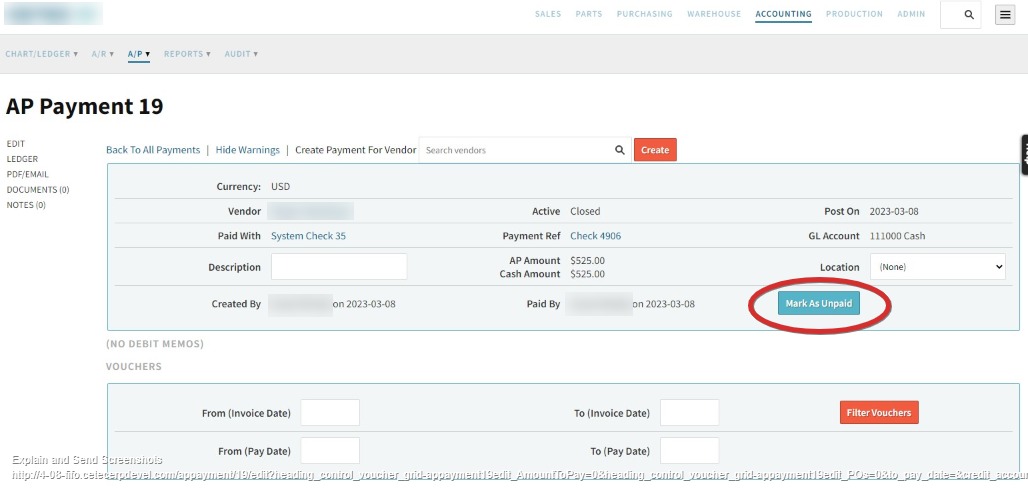
Task: Open the Reports dropdown menu
Action: point(187,54)
